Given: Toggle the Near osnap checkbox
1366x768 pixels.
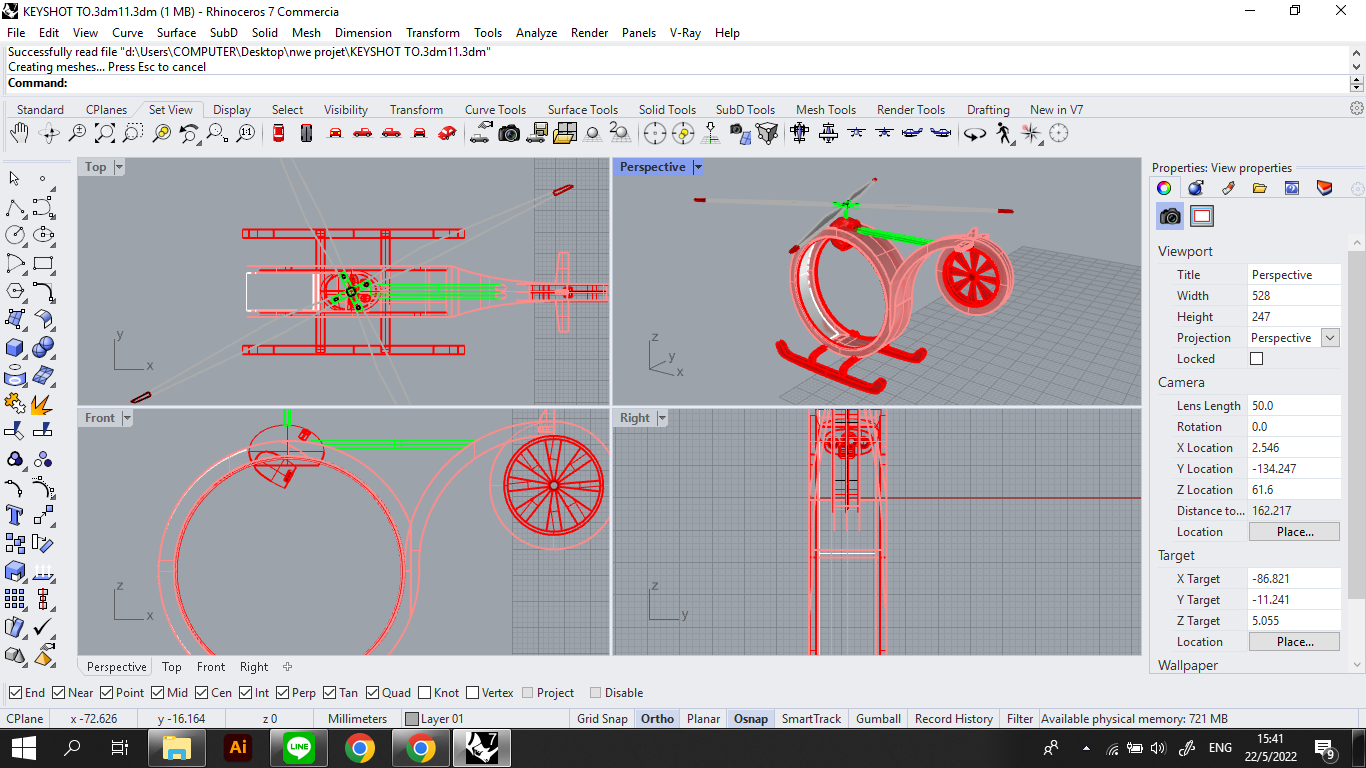Looking at the screenshot, I should tap(58, 693).
